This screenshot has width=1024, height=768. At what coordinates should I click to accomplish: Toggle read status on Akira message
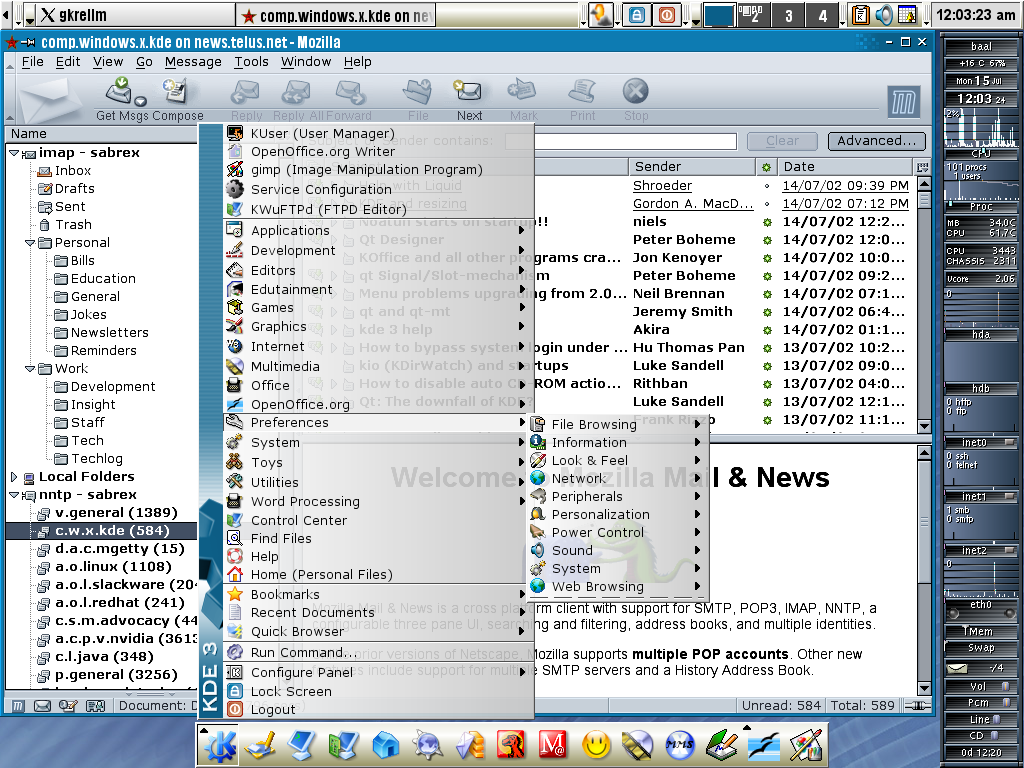[767, 330]
